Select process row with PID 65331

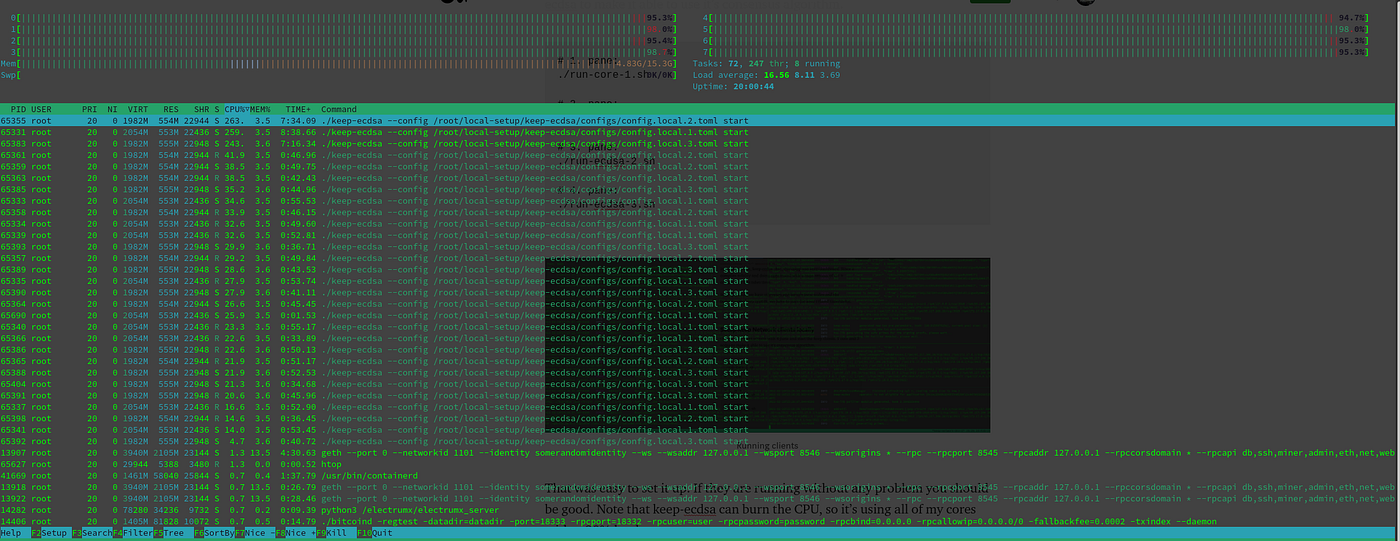[700, 132]
